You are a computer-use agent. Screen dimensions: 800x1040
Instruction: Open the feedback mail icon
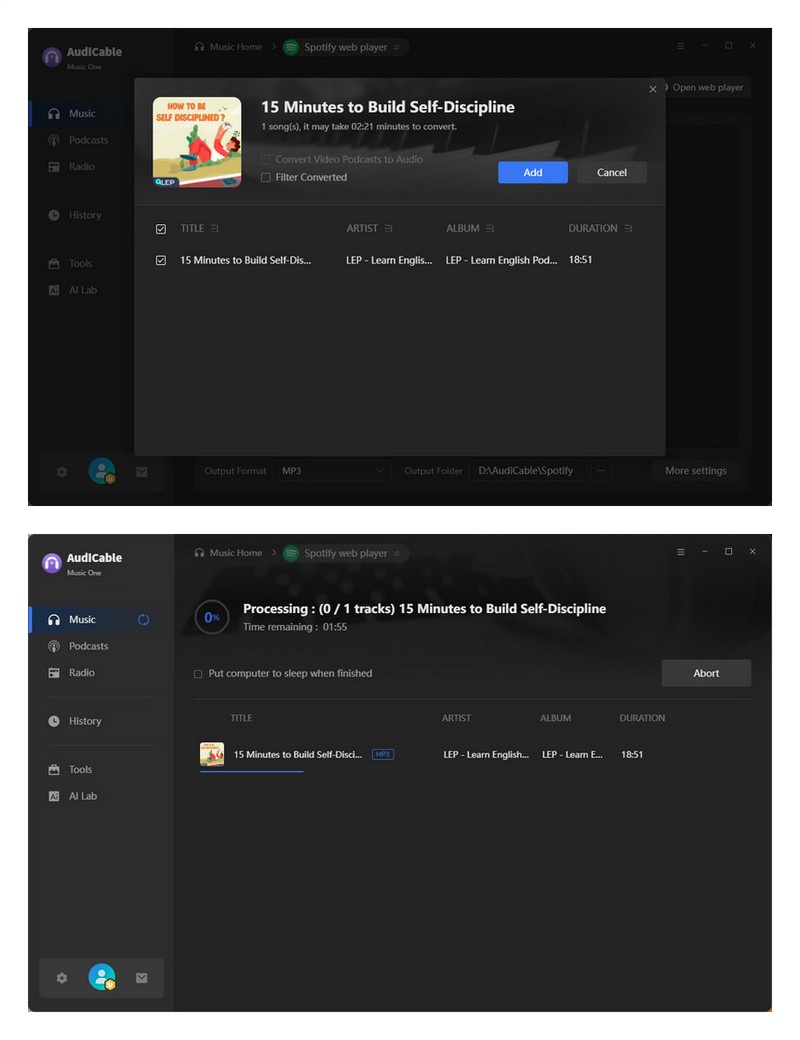[x=140, y=472]
